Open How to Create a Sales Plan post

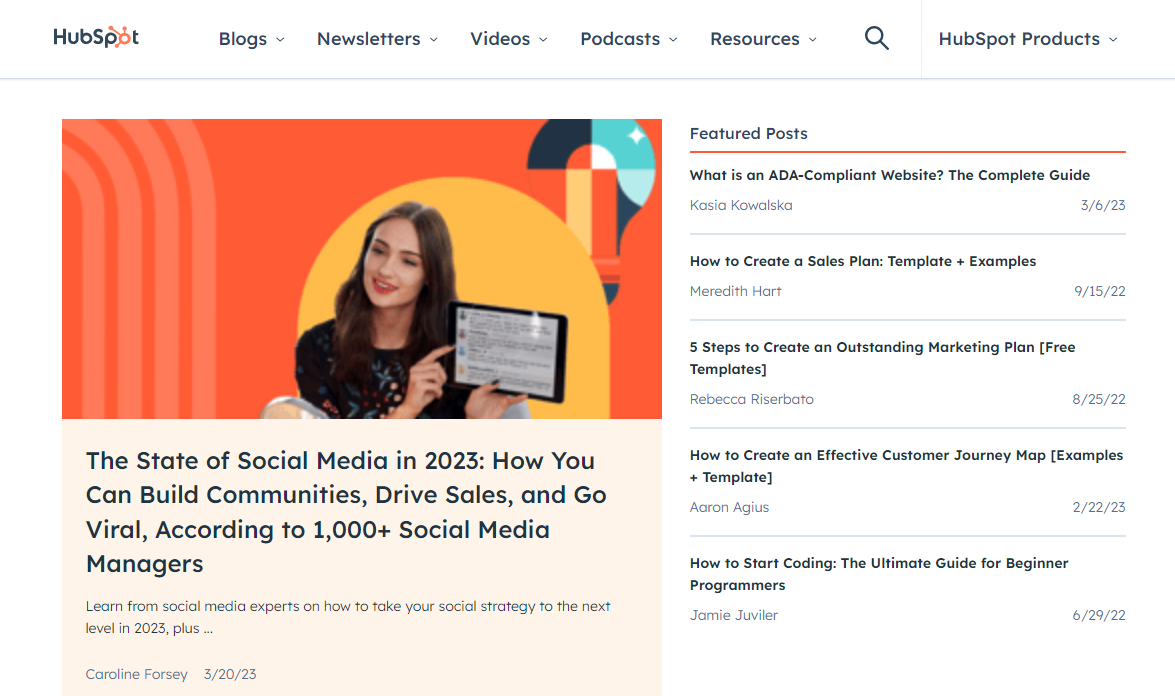863,261
